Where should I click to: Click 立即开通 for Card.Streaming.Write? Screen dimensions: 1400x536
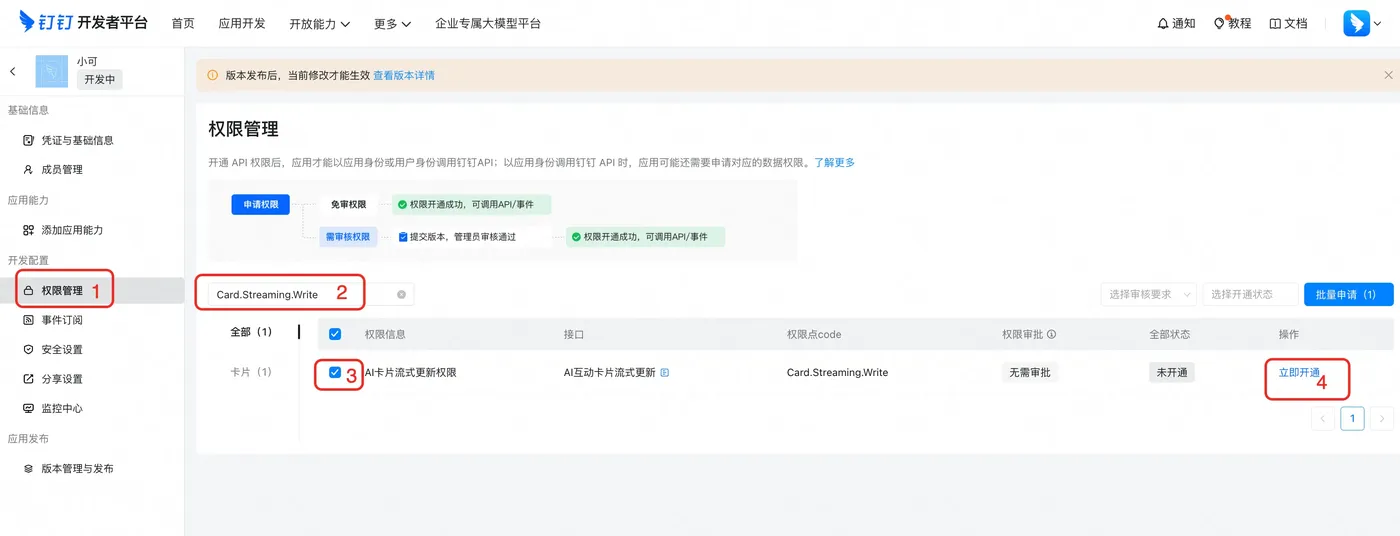pyautogui.click(x=1299, y=372)
